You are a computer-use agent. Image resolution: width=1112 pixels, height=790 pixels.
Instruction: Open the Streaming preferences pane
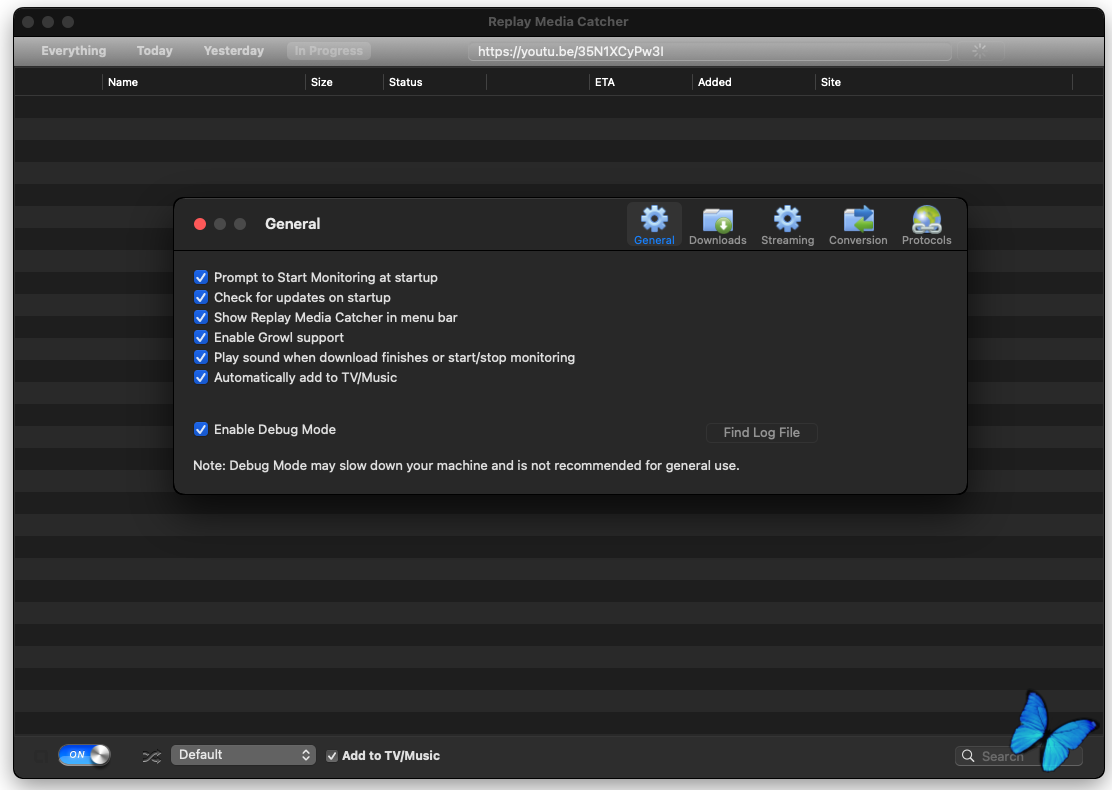coord(787,226)
